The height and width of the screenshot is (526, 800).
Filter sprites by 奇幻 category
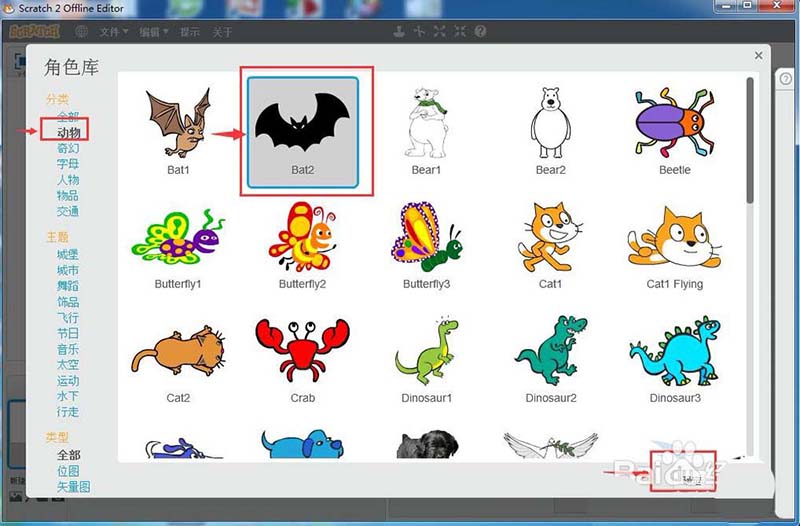click(68, 148)
